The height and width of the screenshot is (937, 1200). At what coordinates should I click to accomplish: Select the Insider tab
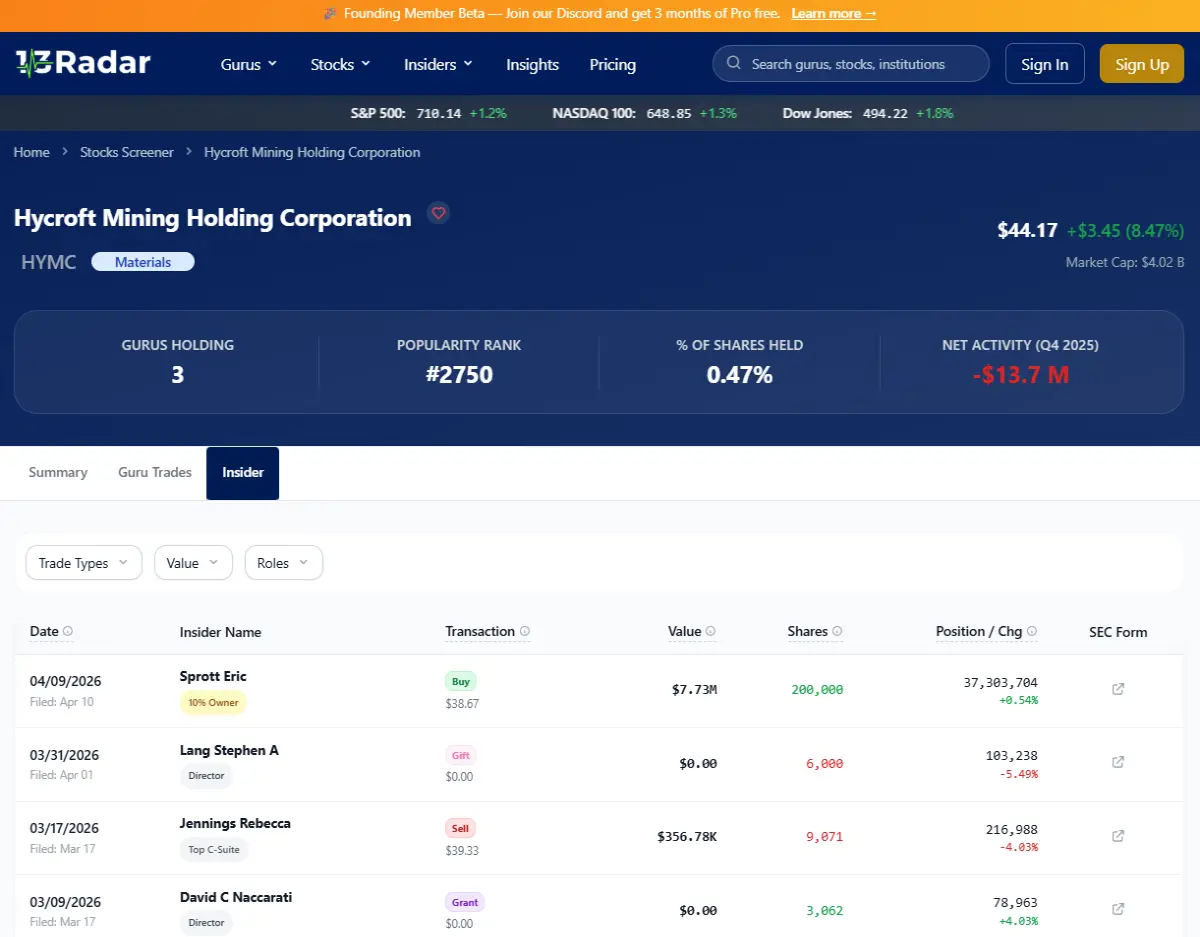pyautogui.click(x=243, y=473)
